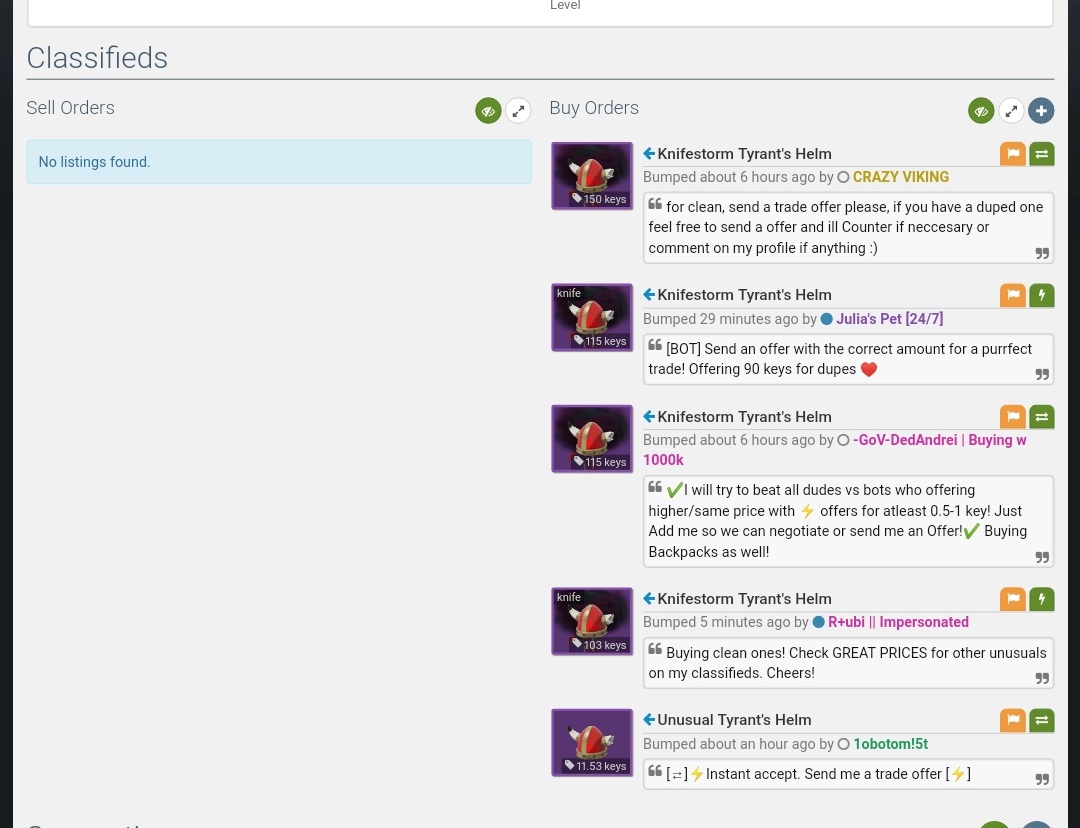Expand the Buy Orders panel

tap(1011, 110)
